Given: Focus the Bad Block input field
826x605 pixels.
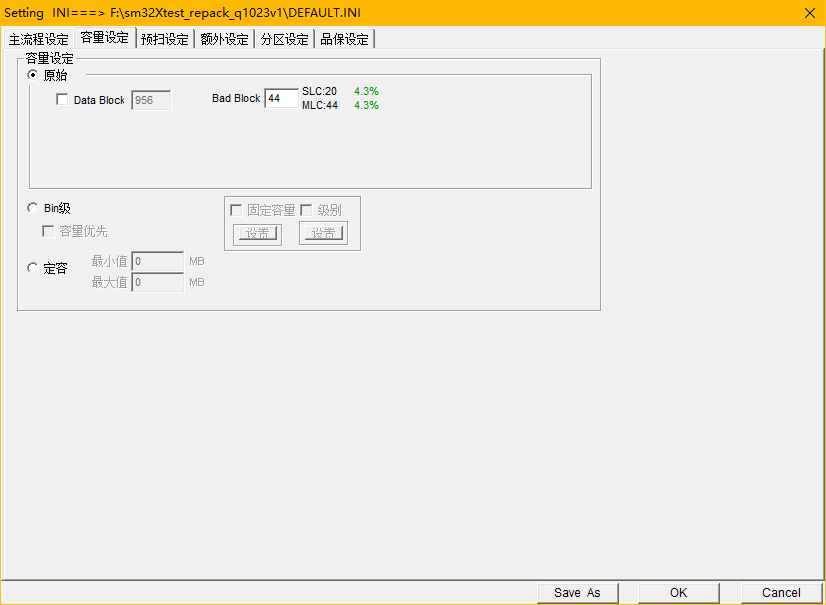Looking at the screenshot, I should point(282,98).
